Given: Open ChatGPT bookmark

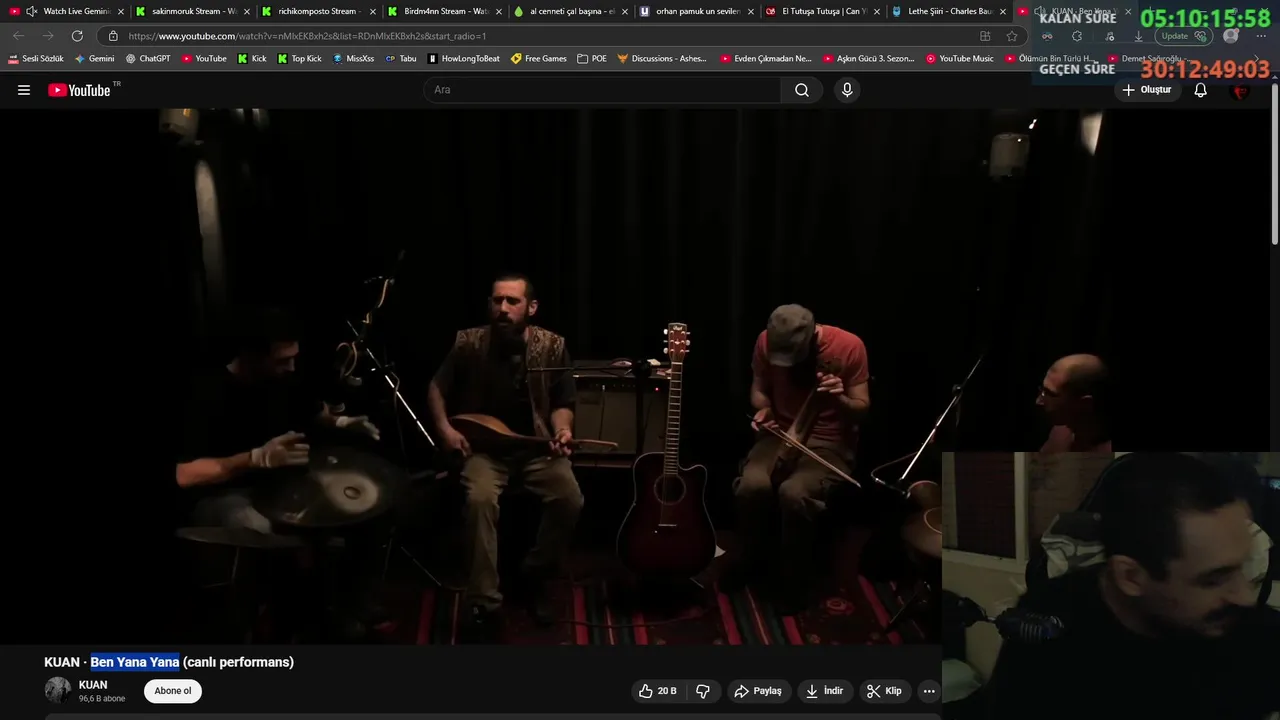Looking at the screenshot, I should point(148,59).
